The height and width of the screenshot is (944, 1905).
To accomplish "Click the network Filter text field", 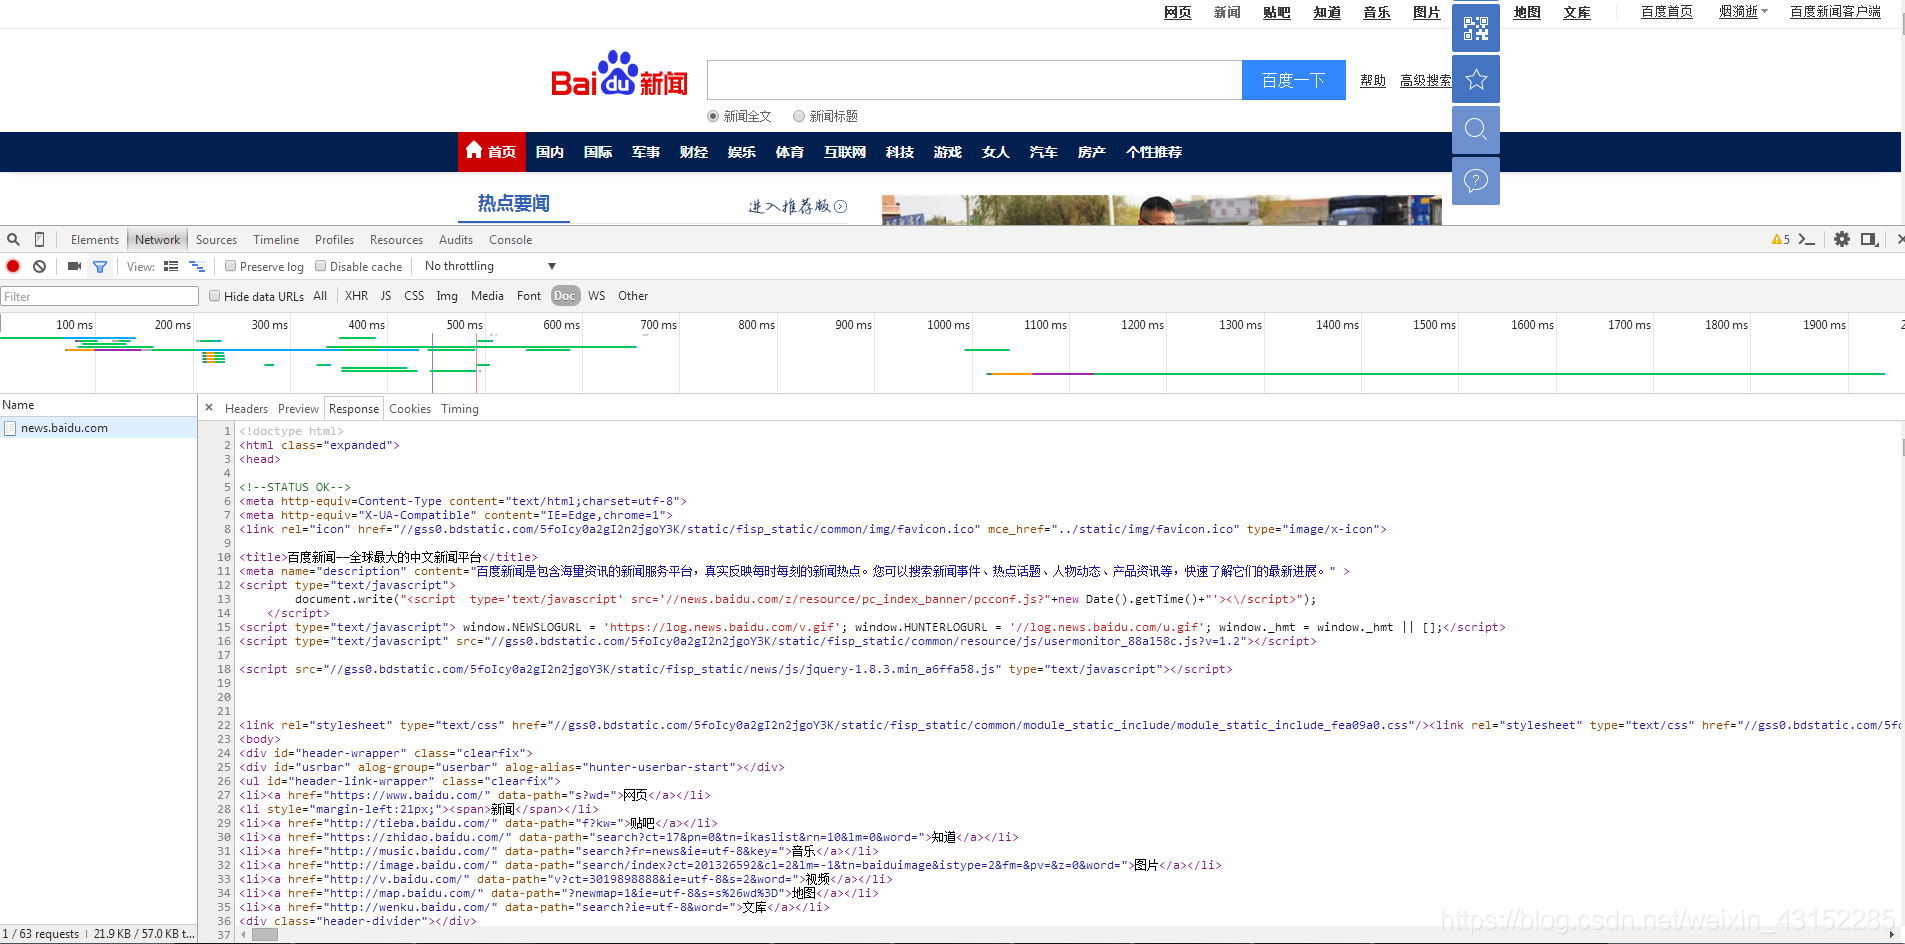I will [x=99, y=296].
